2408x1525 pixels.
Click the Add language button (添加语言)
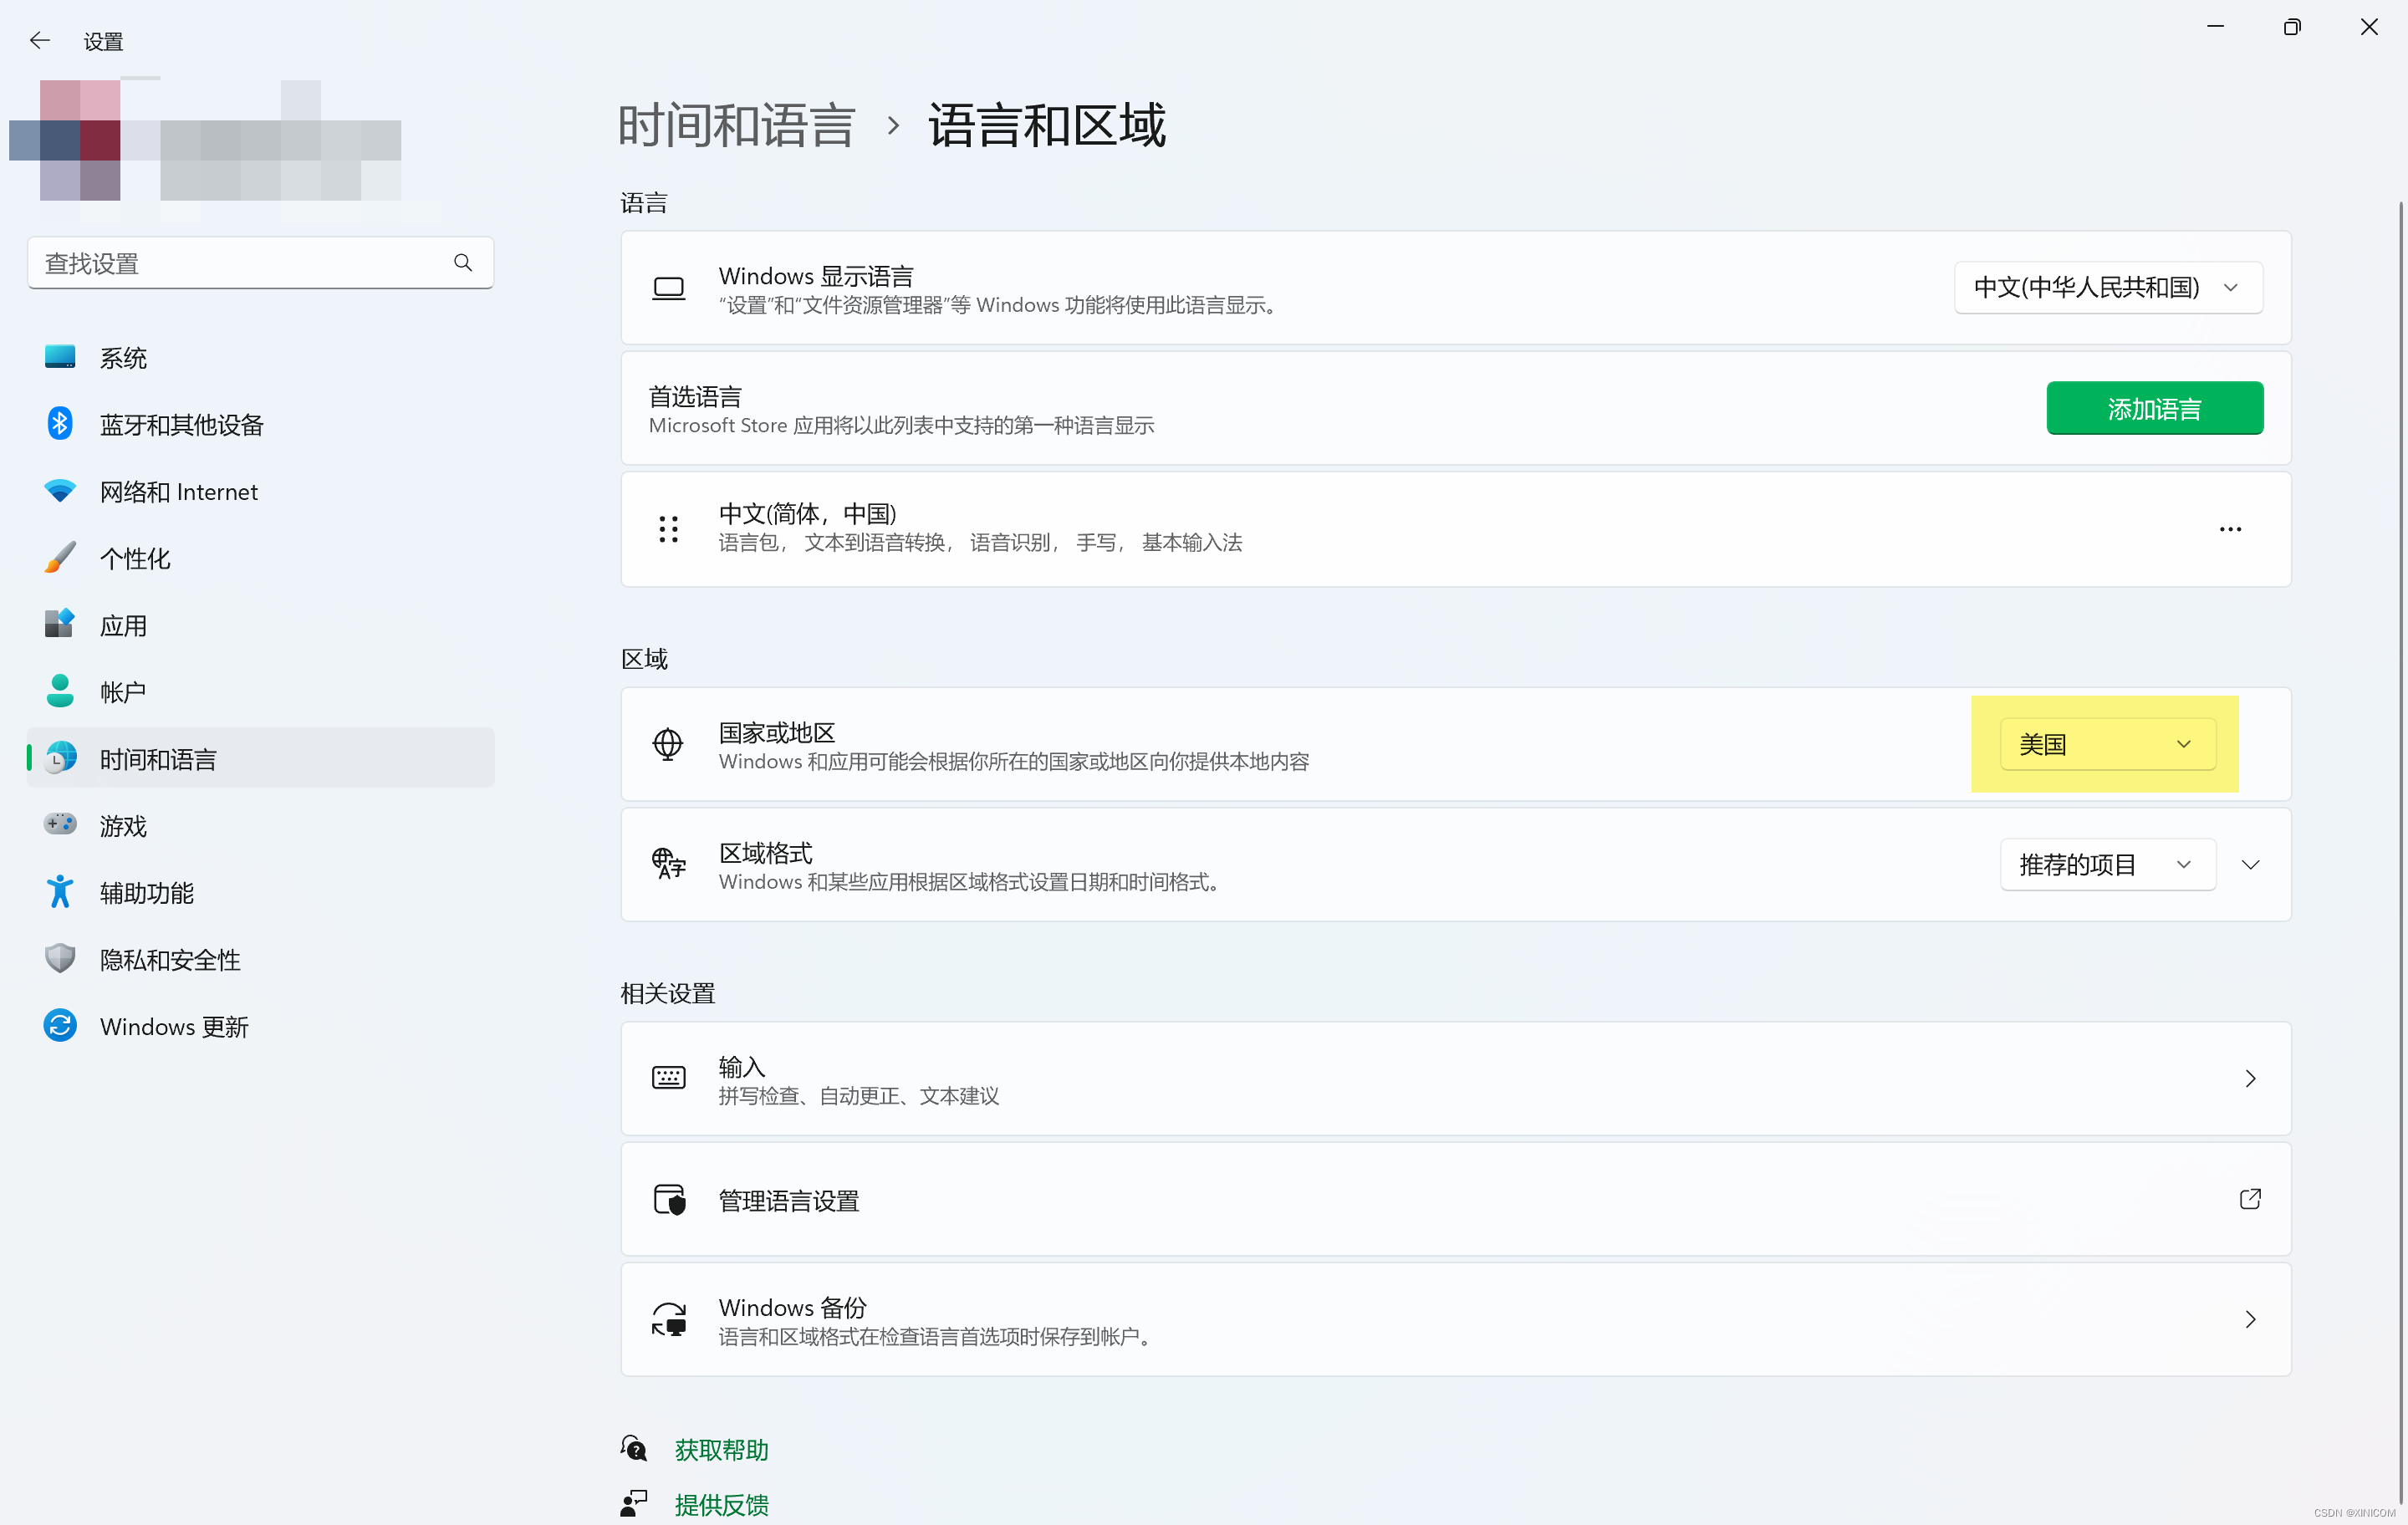click(2154, 408)
